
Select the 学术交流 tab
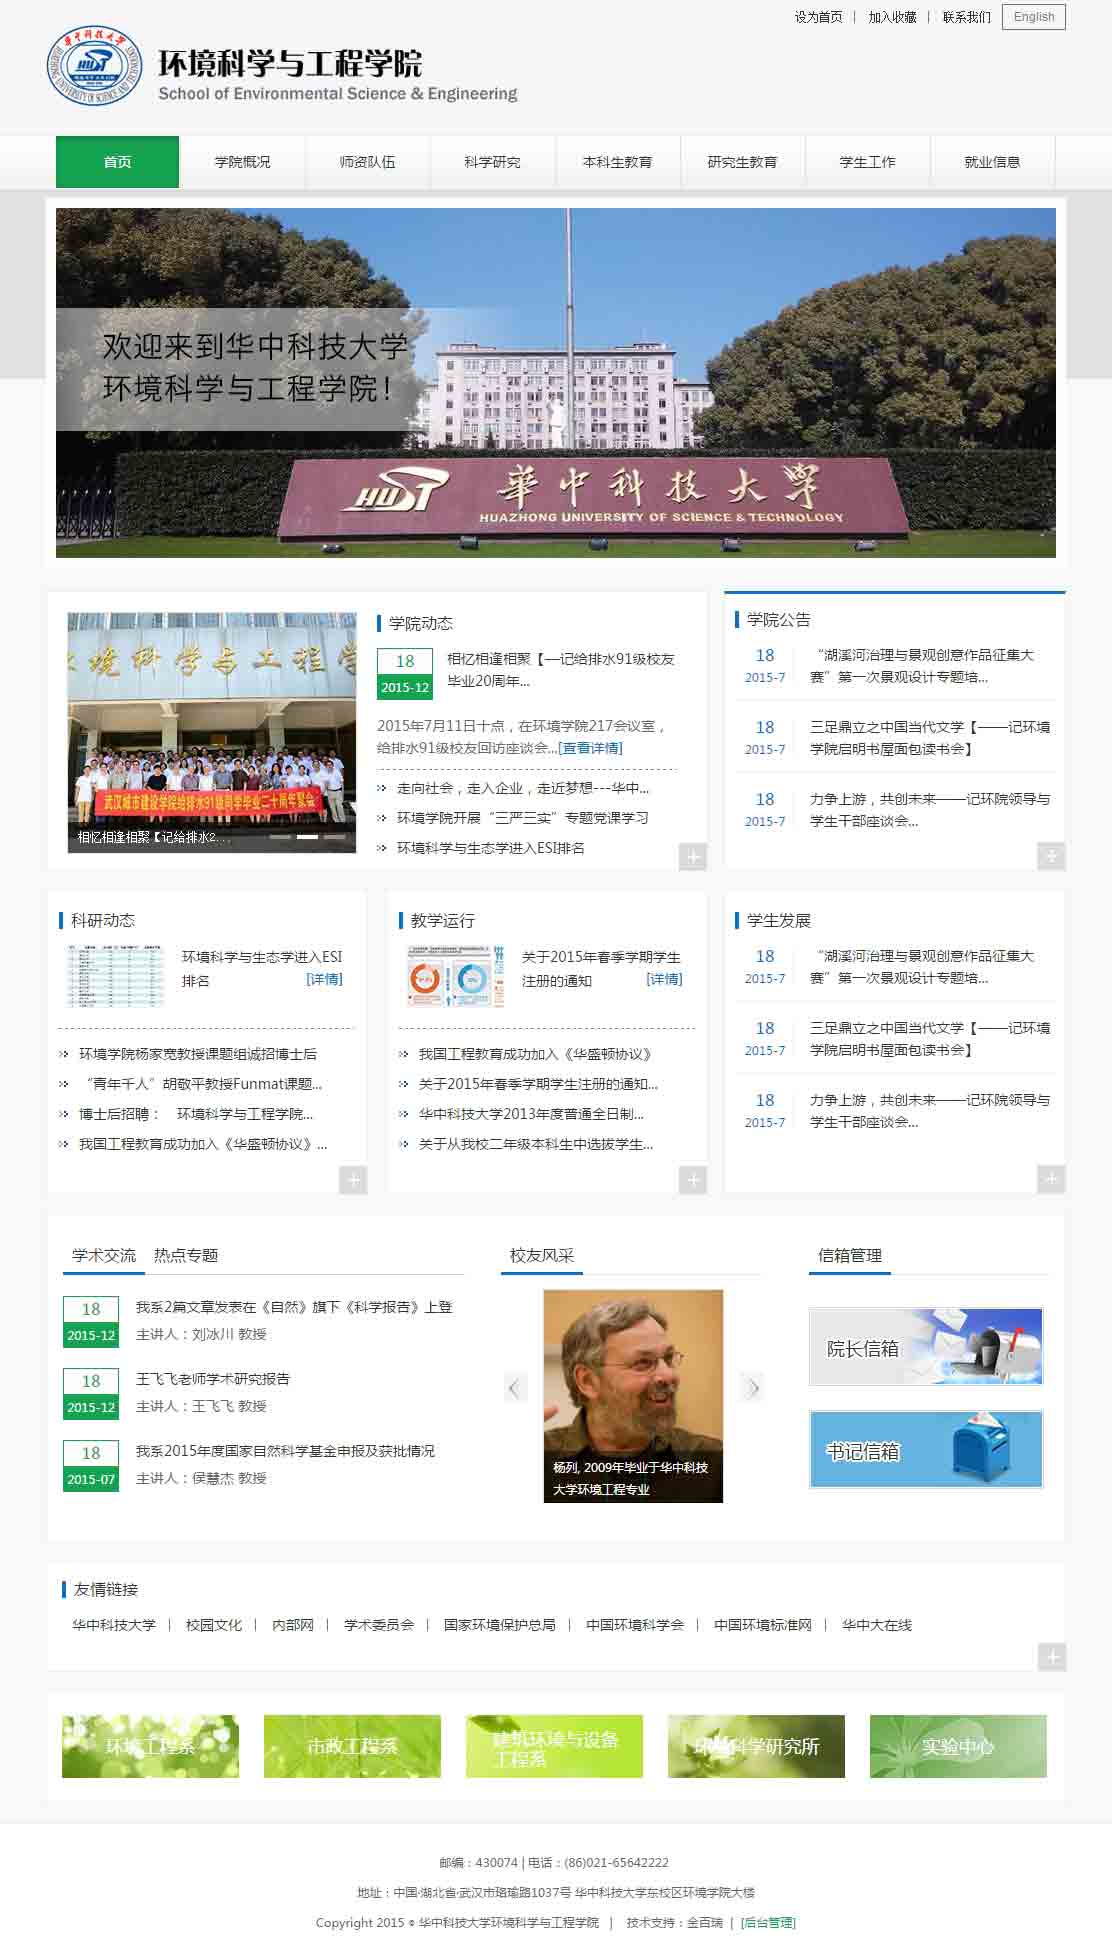104,1255
